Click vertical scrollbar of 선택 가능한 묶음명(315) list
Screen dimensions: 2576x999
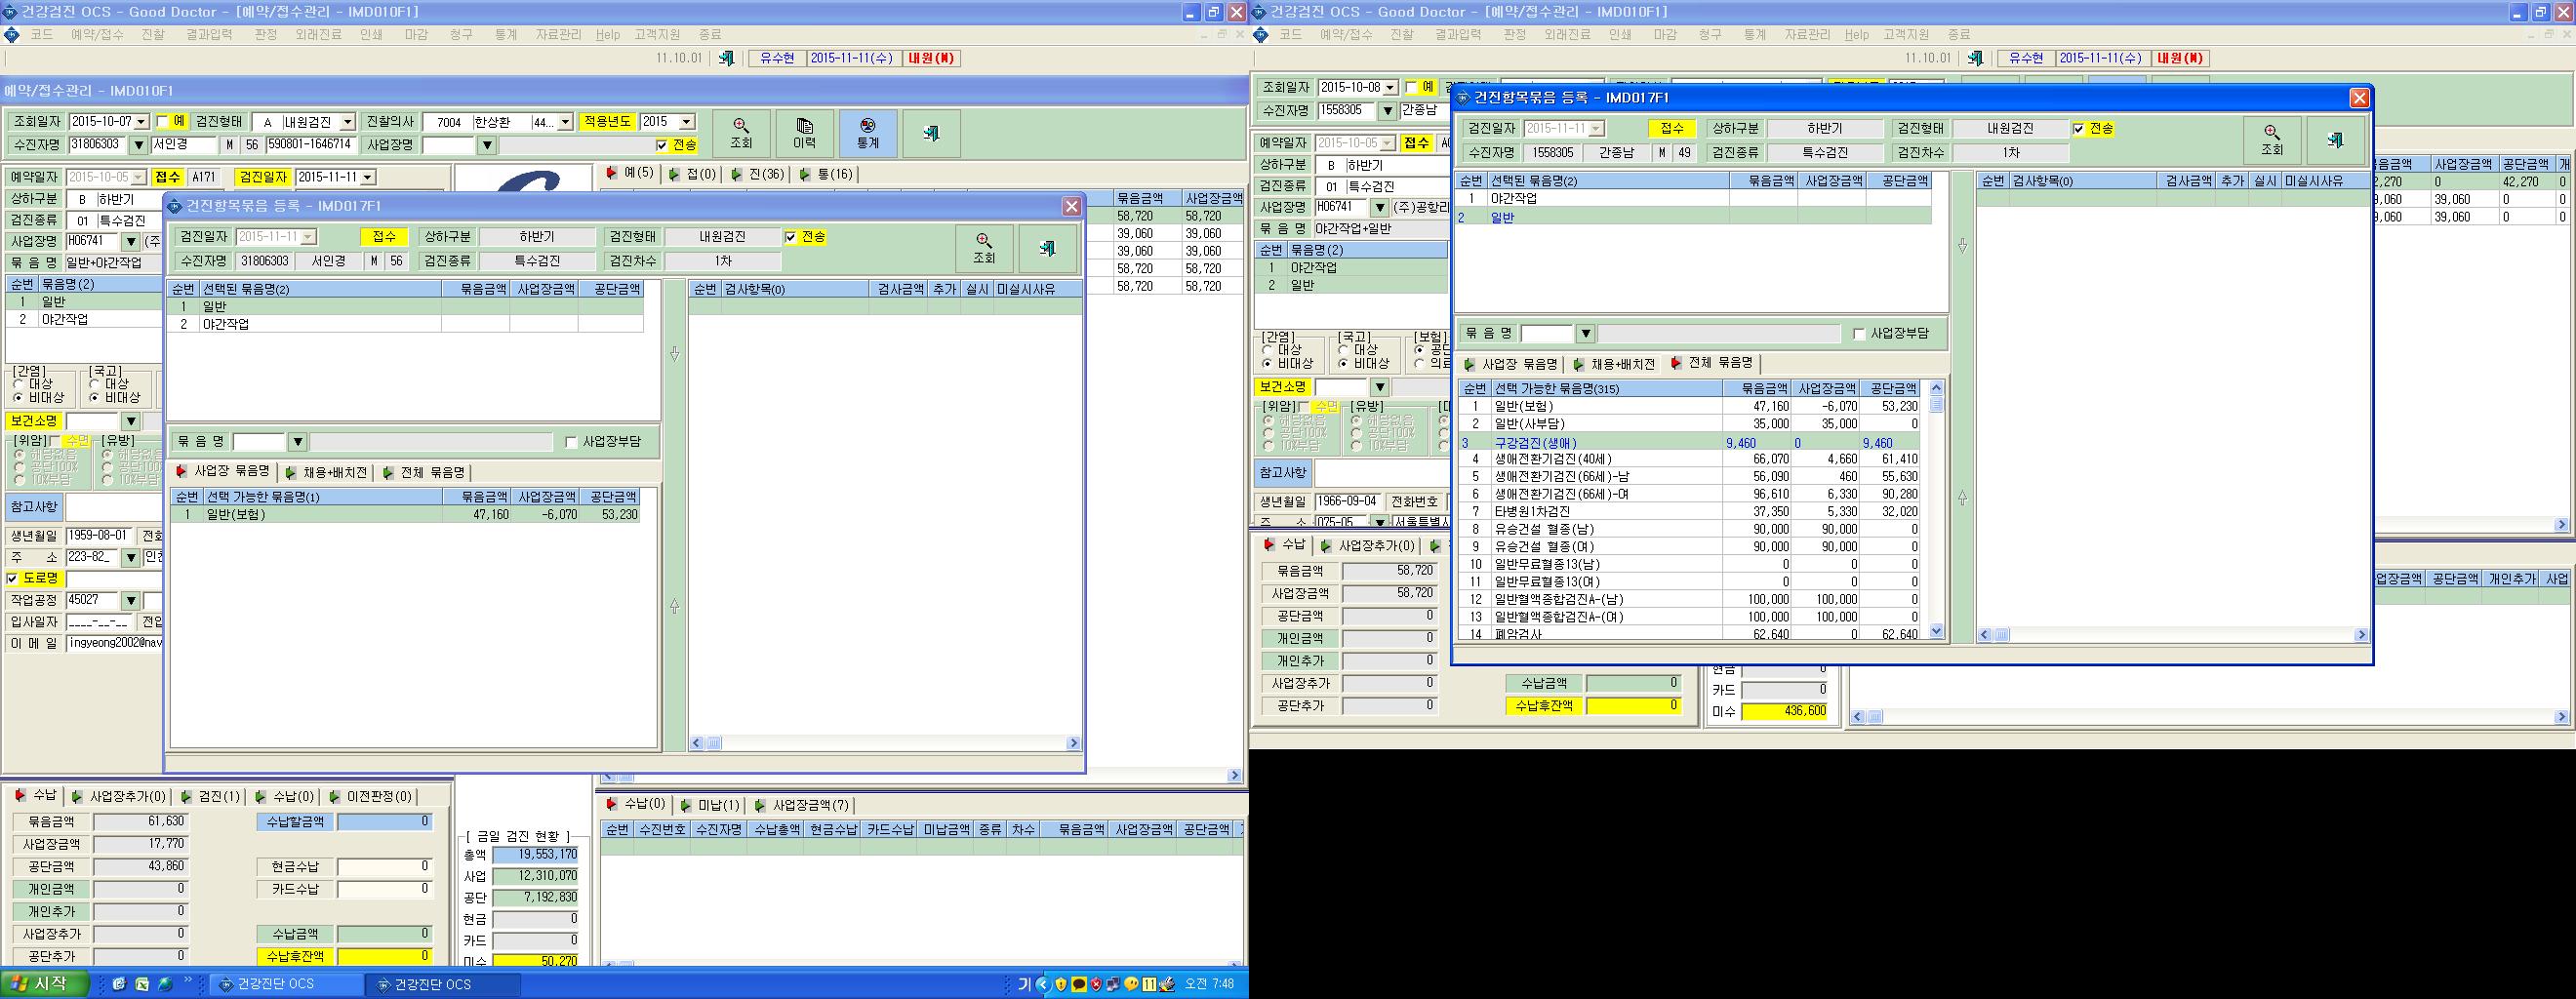[1936, 510]
